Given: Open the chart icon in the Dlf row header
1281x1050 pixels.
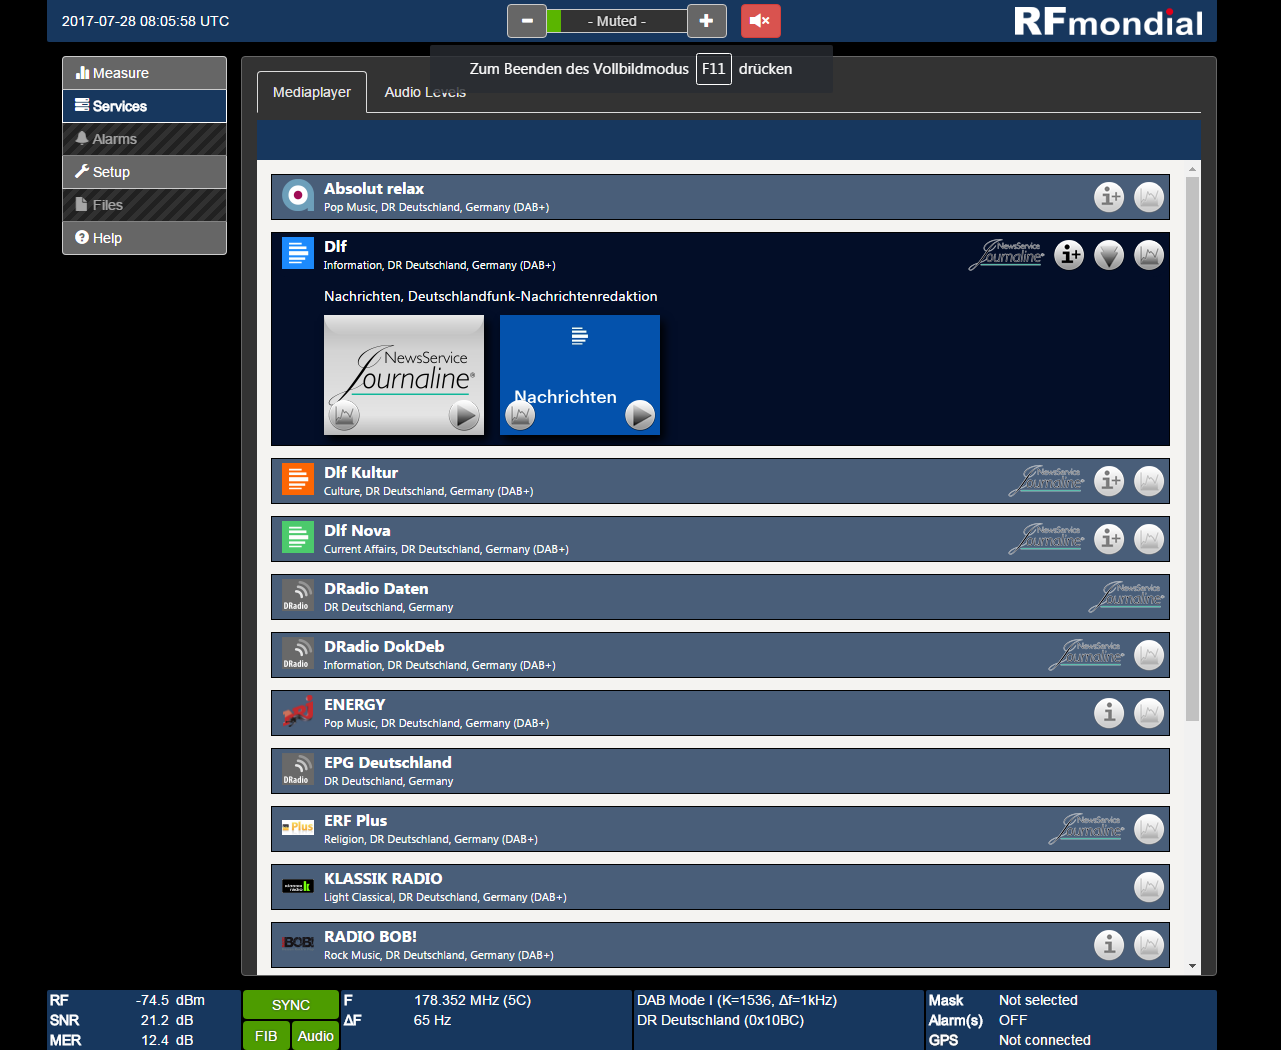Looking at the screenshot, I should 1149,255.
